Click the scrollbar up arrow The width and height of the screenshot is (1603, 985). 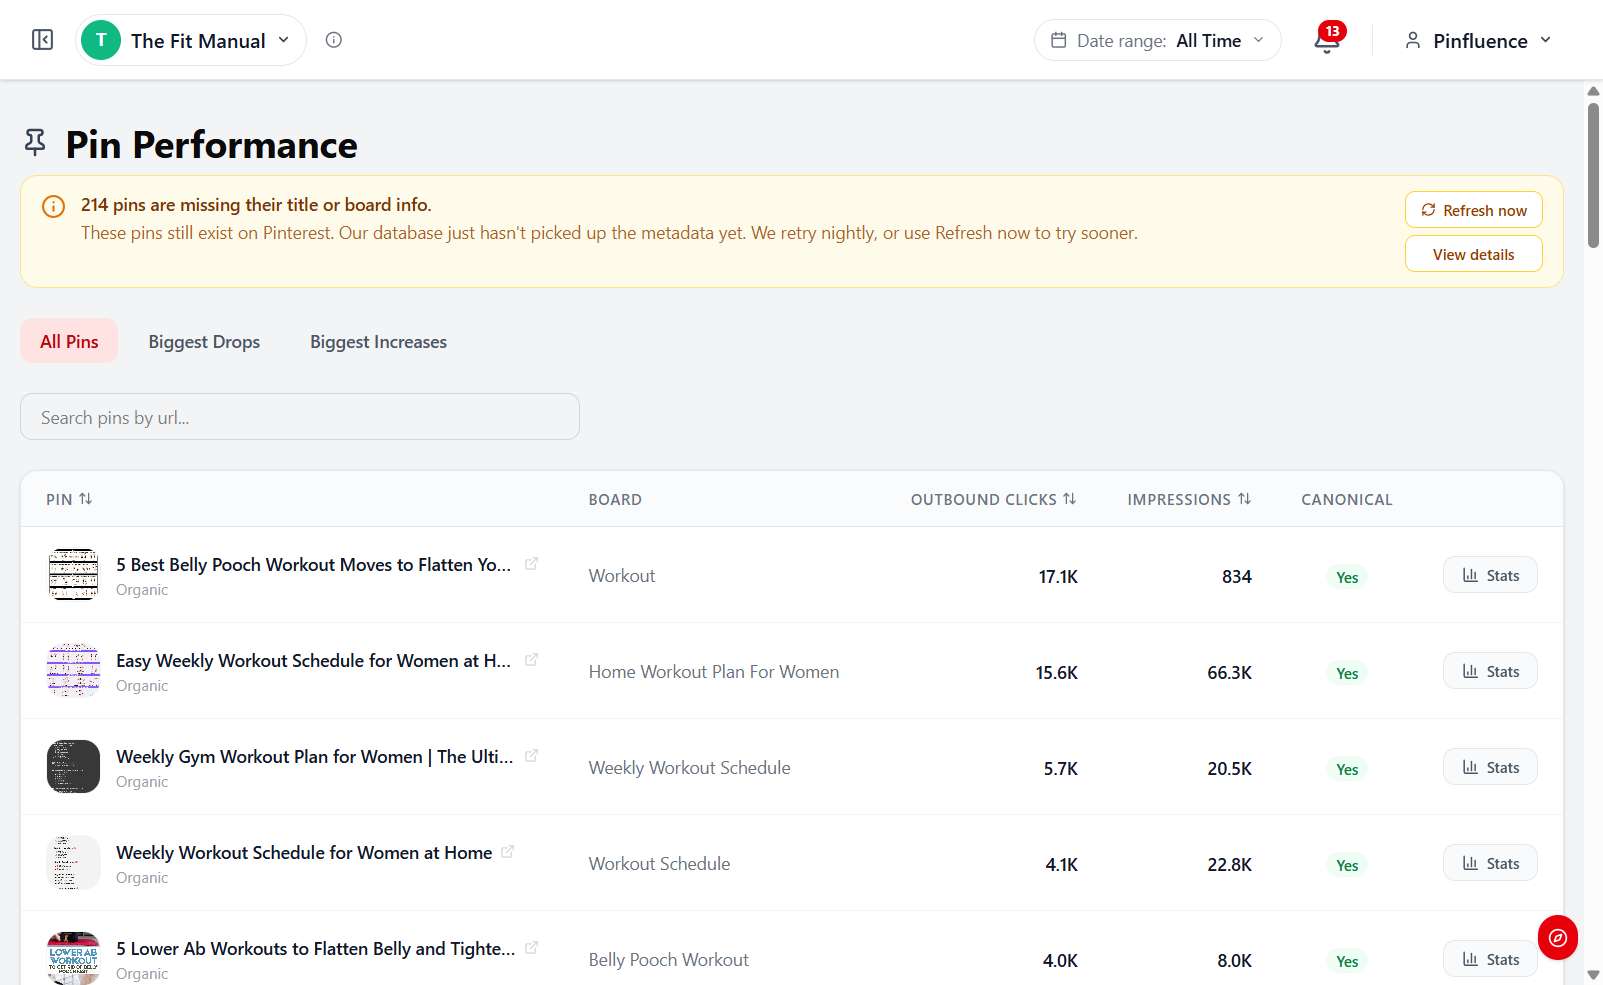(x=1593, y=91)
